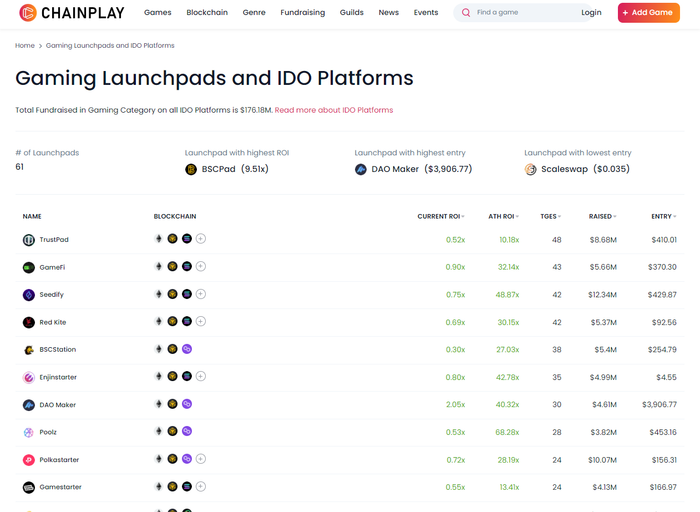Open the Polkastarter launchpad name link

(x=59, y=460)
